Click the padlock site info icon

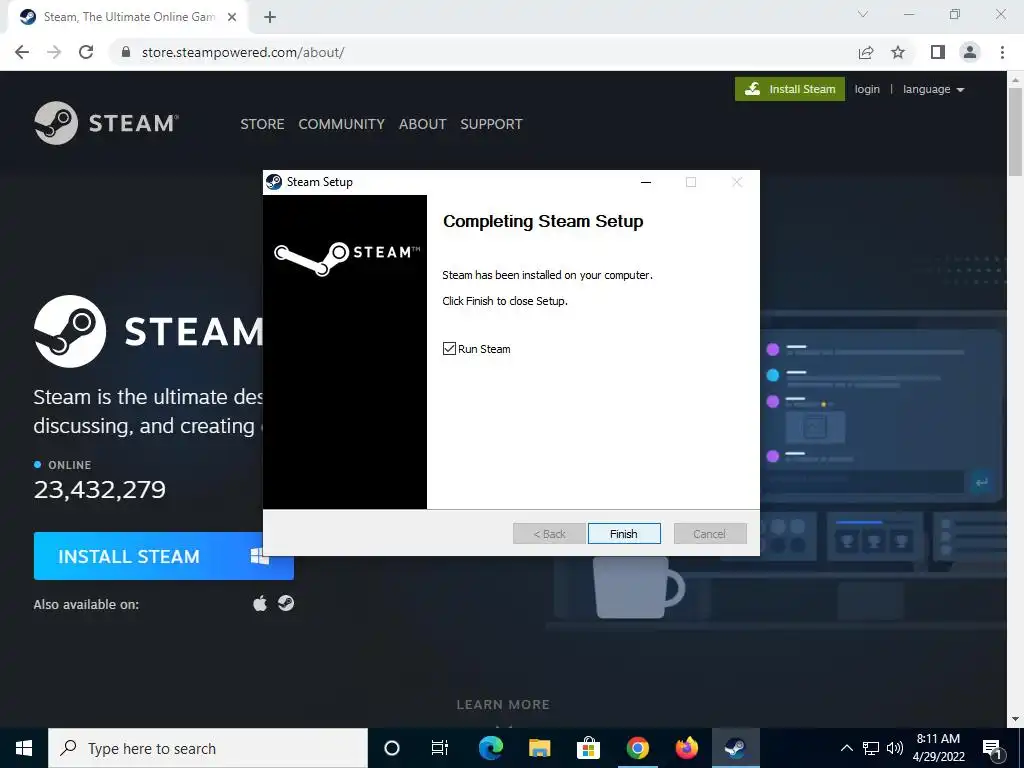click(x=126, y=52)
